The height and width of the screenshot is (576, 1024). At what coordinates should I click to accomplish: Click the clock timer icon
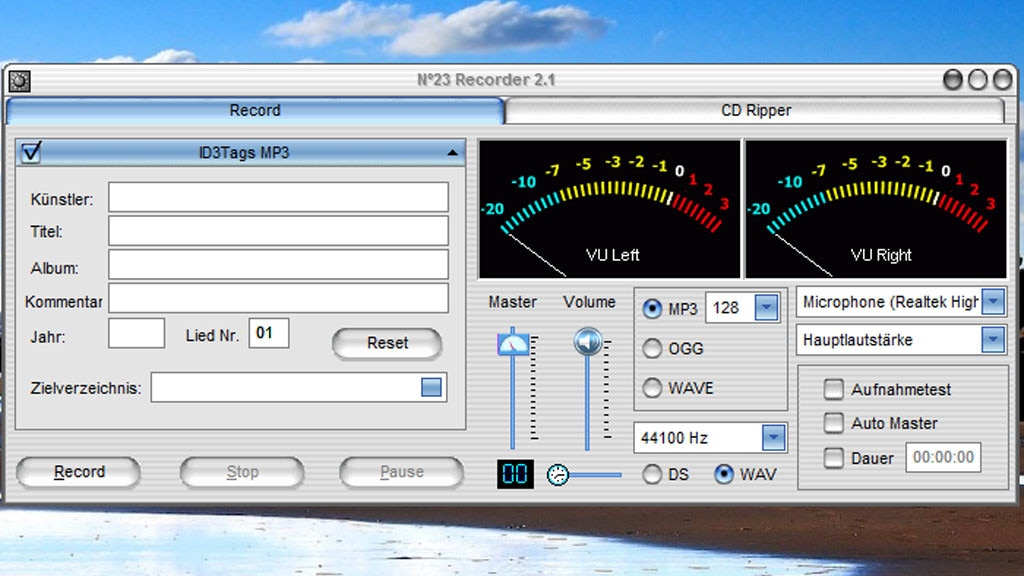558,475
